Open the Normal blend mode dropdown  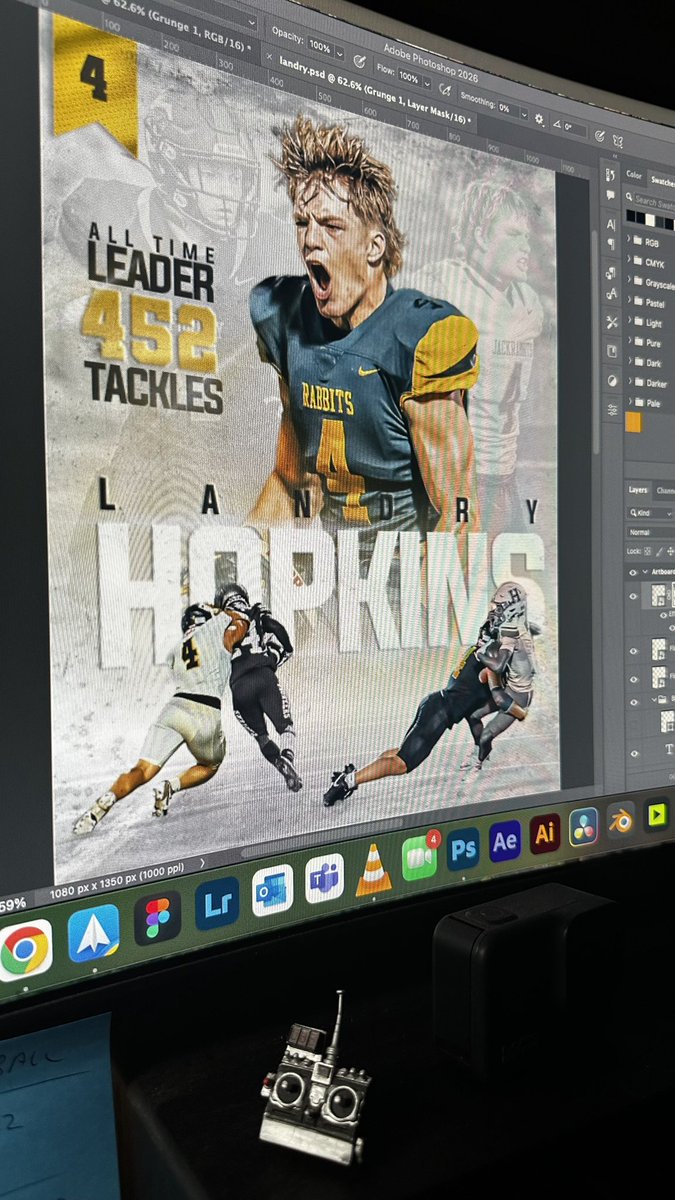(651, 533)
